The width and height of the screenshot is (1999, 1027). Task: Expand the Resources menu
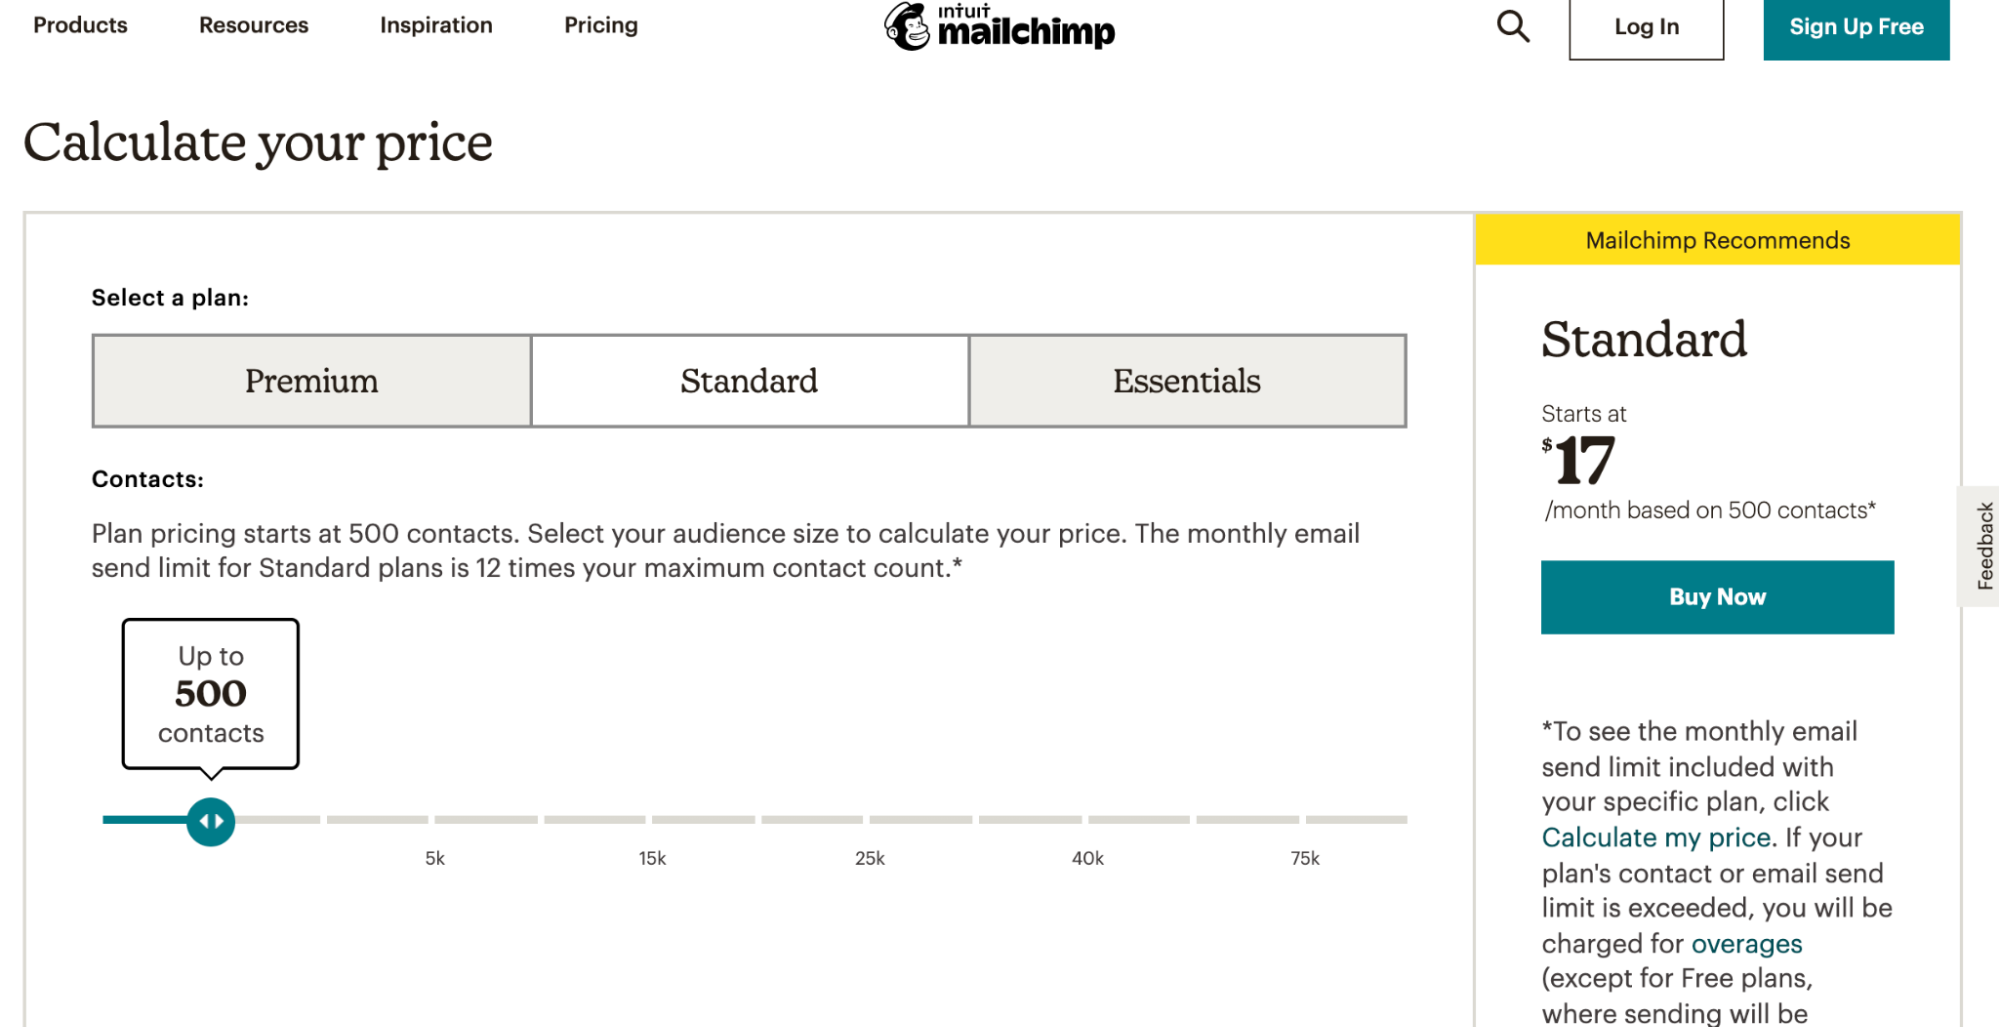point(254,25)
